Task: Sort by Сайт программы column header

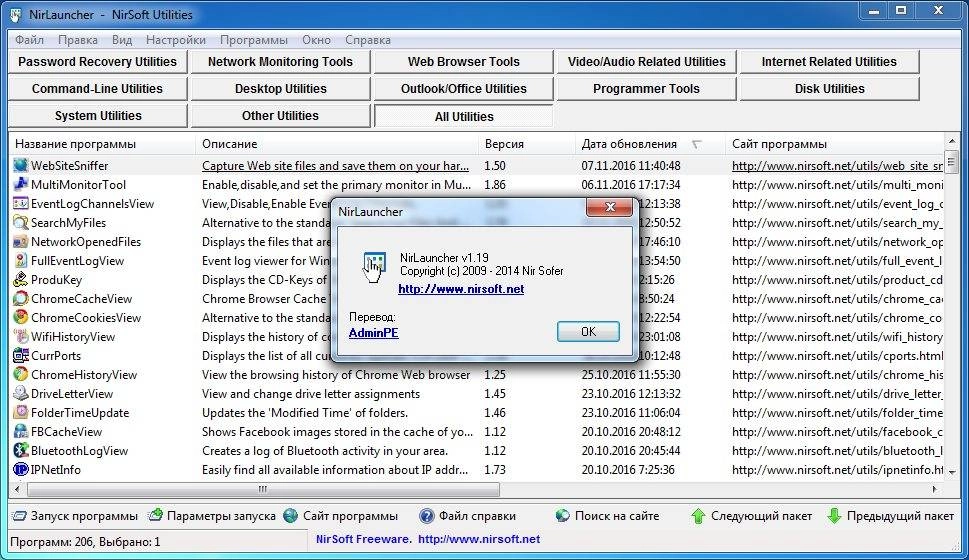Action: pos(835,144)
